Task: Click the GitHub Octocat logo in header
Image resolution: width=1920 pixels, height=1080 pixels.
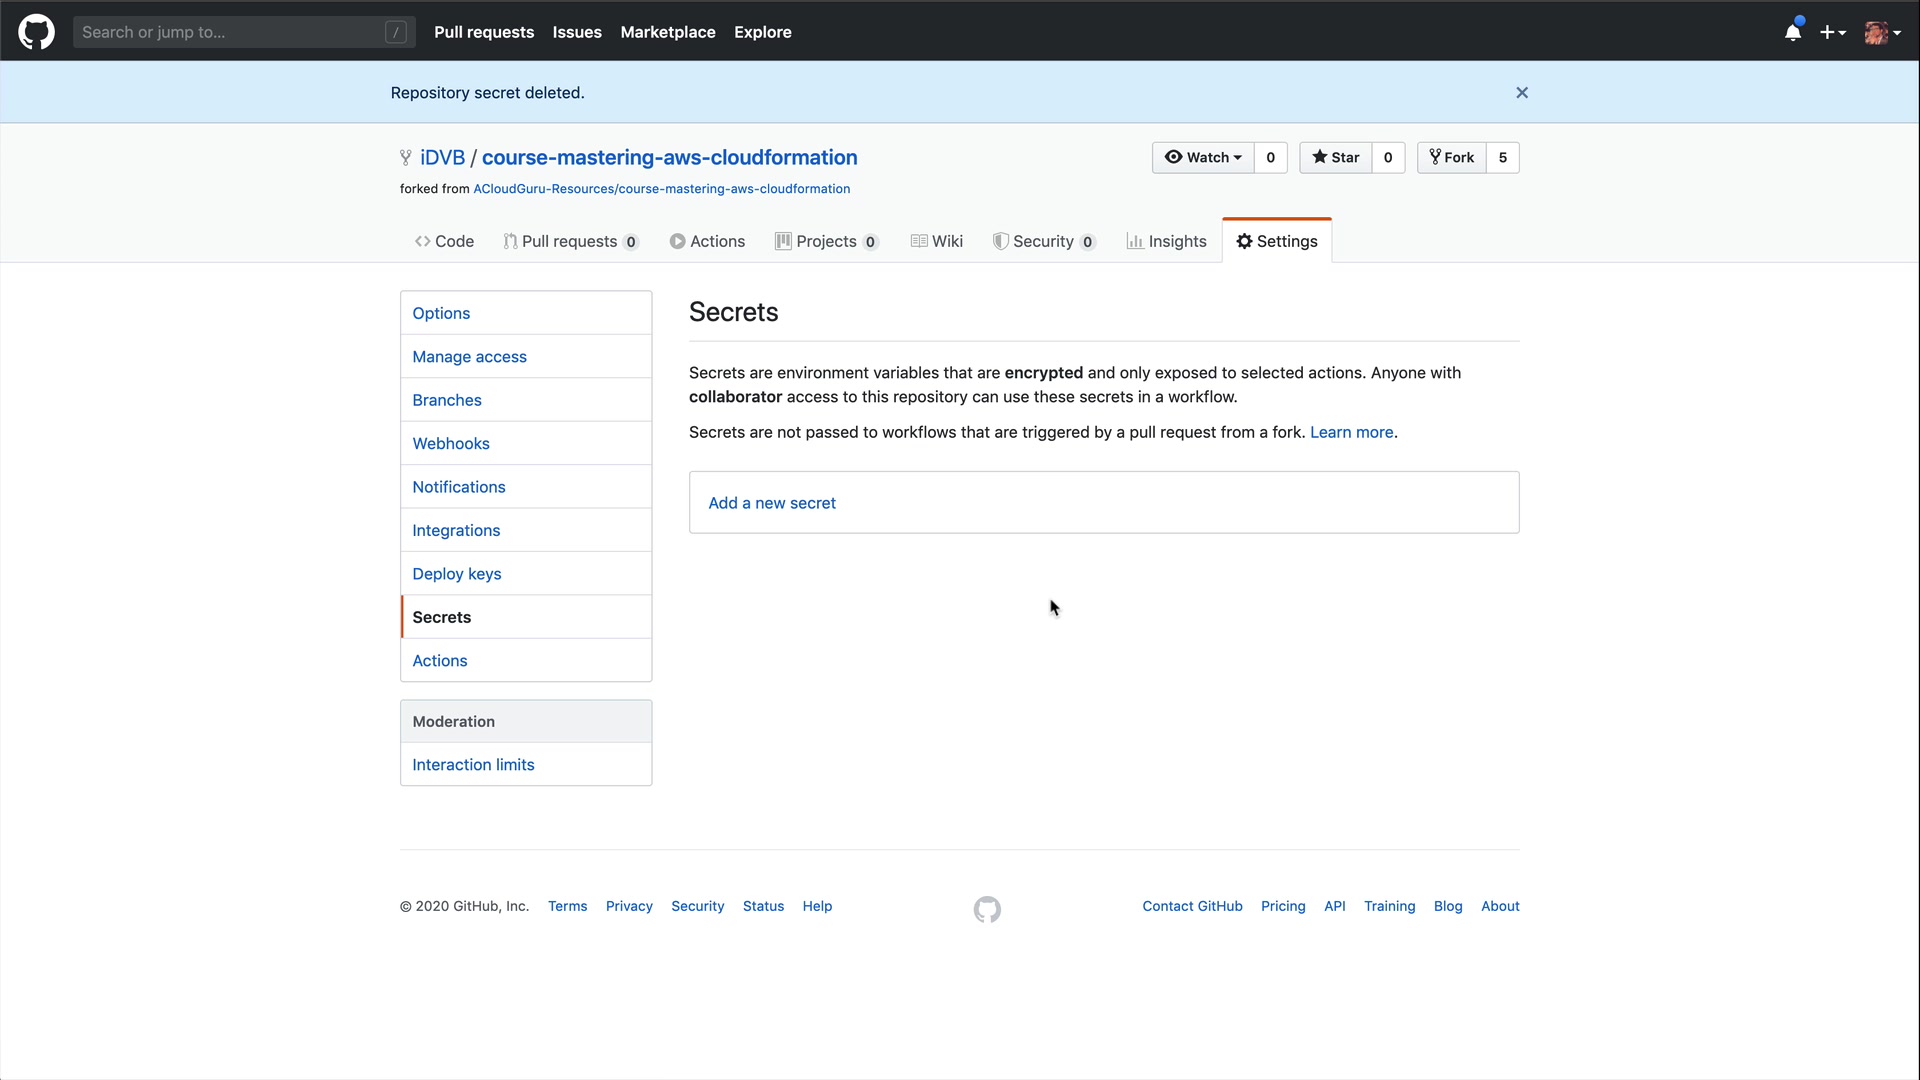Action: [x=36, y=32]
